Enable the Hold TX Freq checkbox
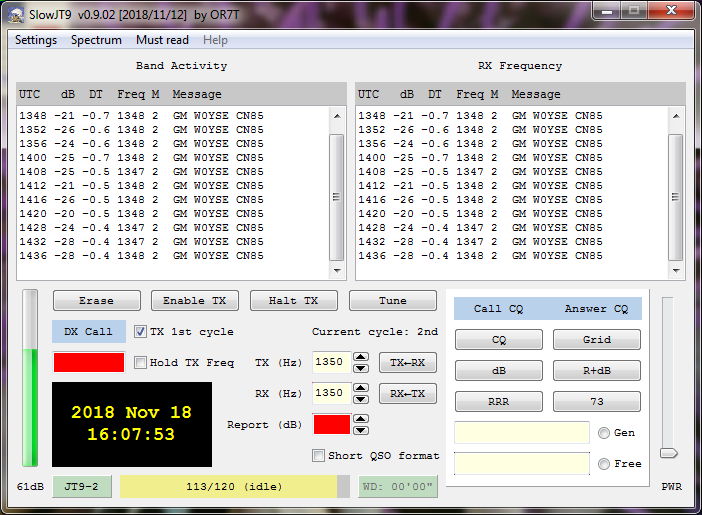This screenshot has width=702, height=515. click(x=140, y=362)
